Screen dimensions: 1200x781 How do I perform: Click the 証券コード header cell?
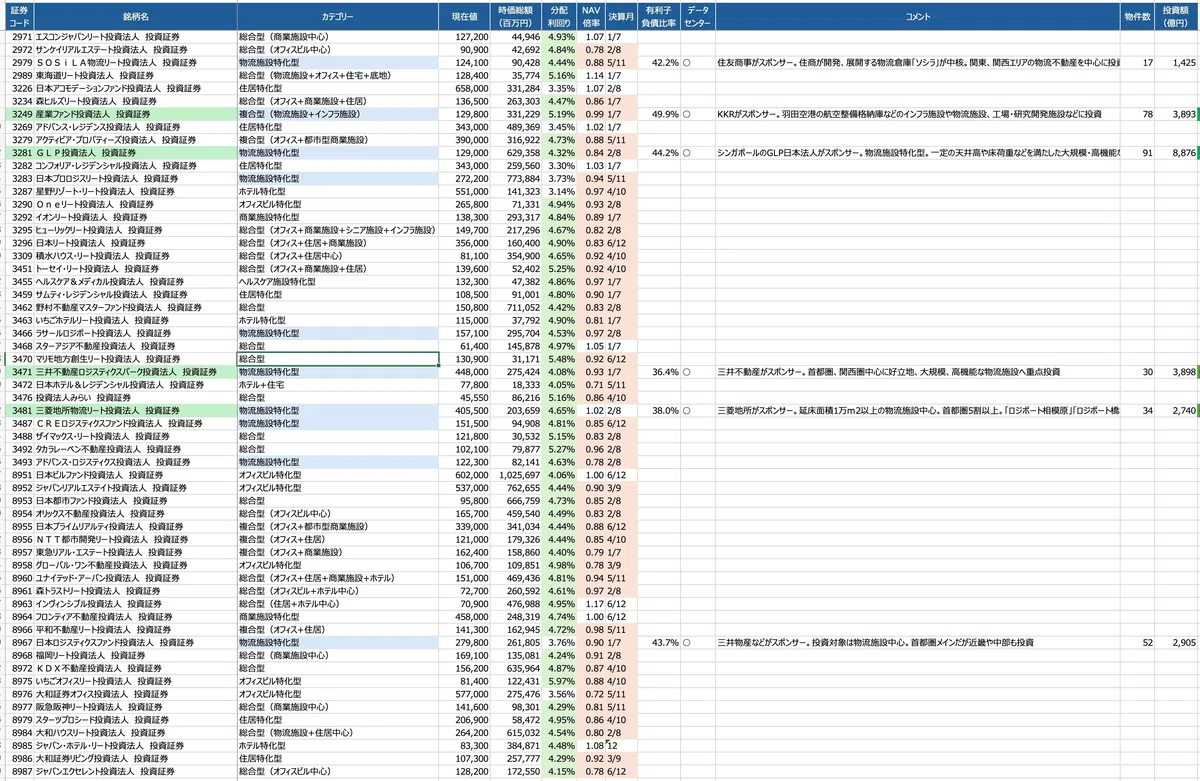(19, 17)
